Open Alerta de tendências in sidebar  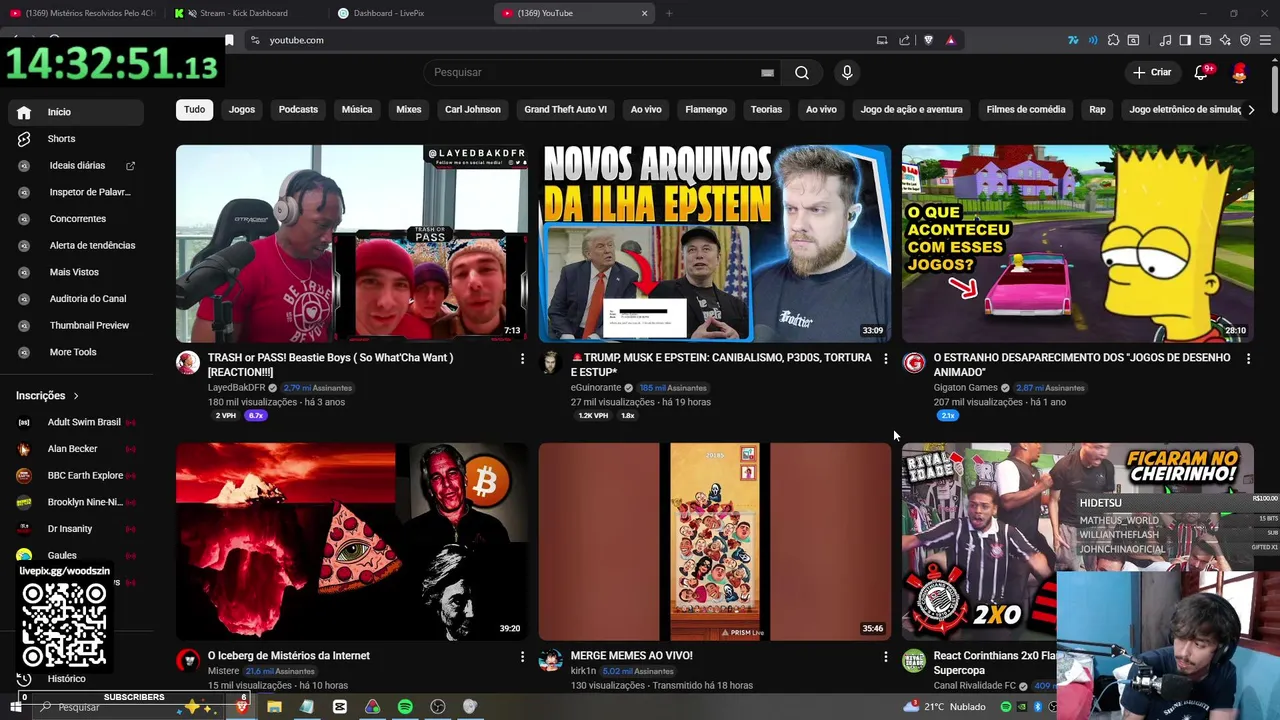point(76,245)
